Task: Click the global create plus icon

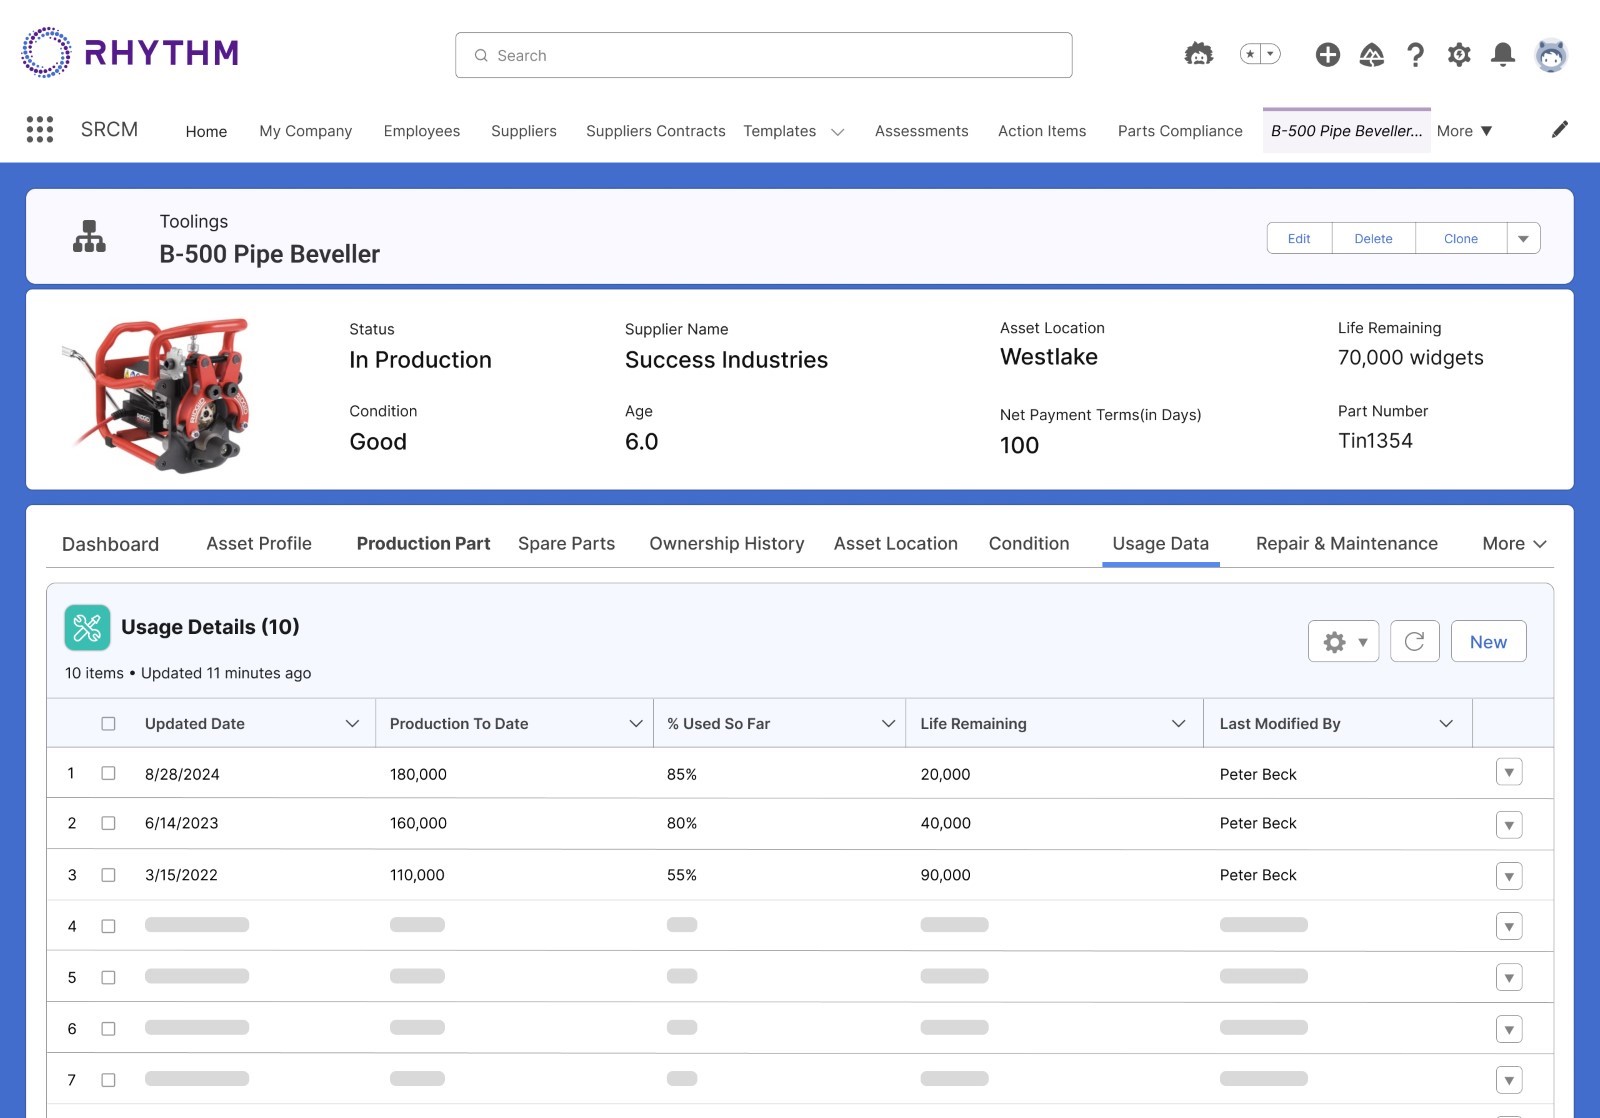Action: (x=1328, y=55)
